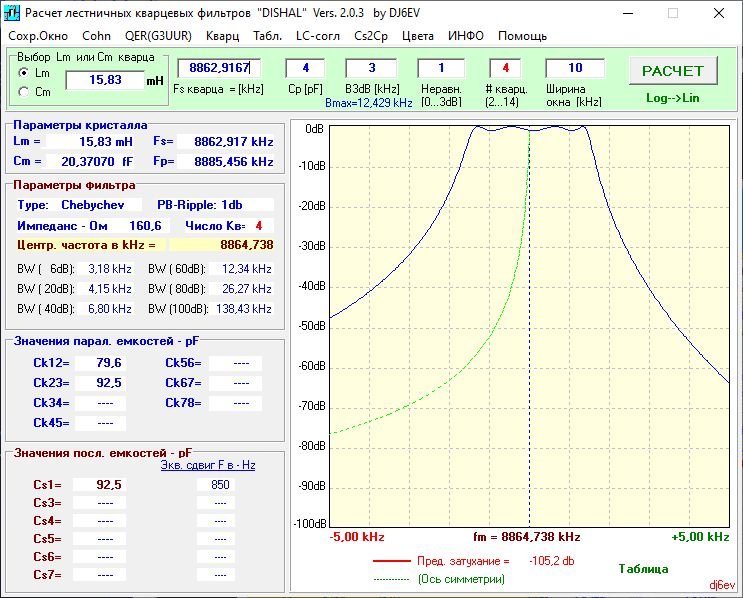The image size is (743, 598).
Task: Click the Ширина окна kHz field
Action: tap(574, 68)
